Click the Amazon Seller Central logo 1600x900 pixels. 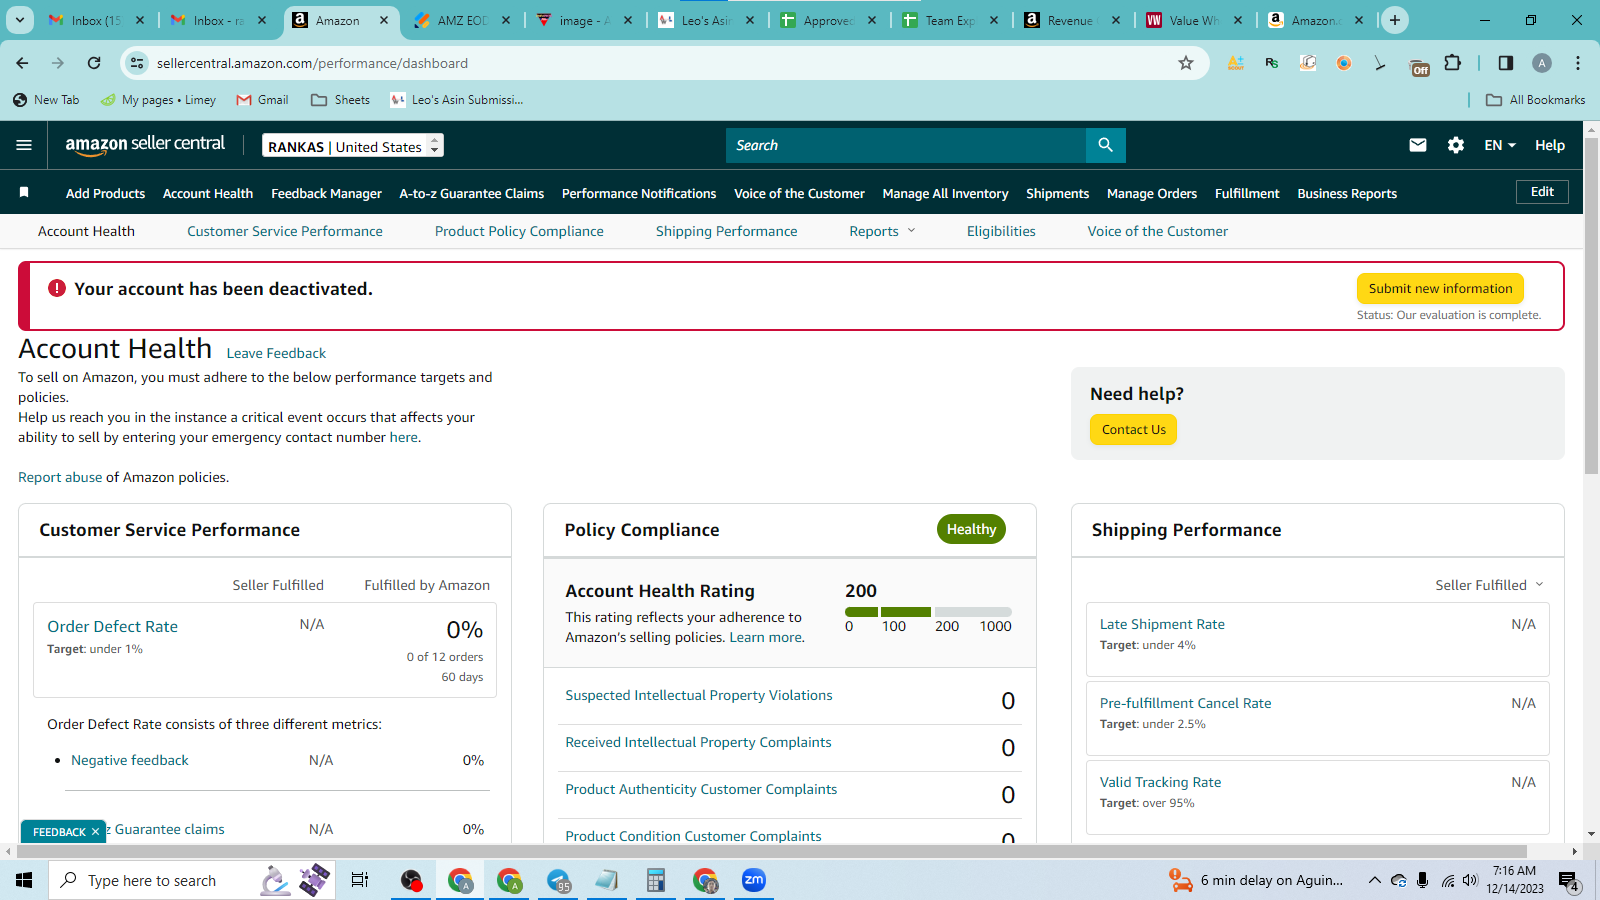click(145, 144)
